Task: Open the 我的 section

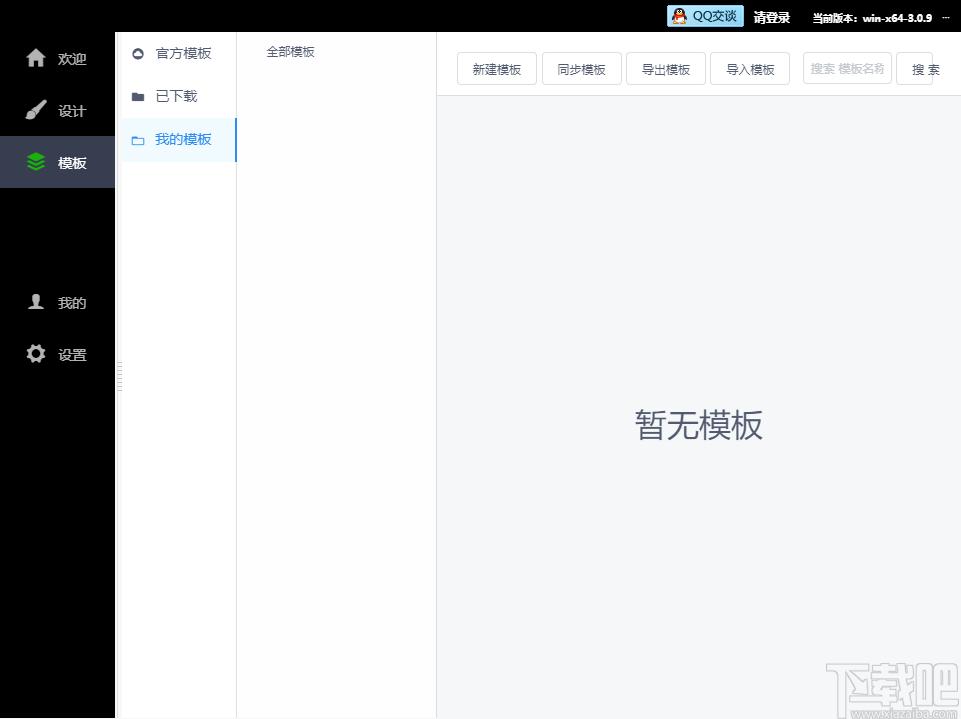Action: point(57,302)
